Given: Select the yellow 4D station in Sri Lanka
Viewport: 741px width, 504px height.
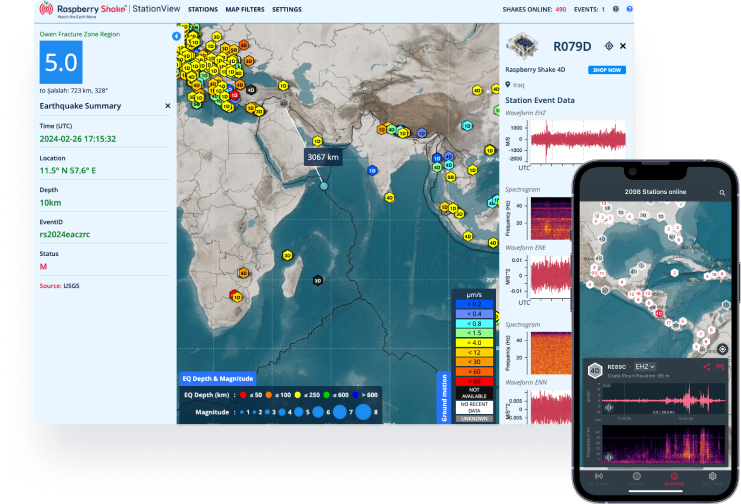Looking at the screenshot, I should pos(389,198).
